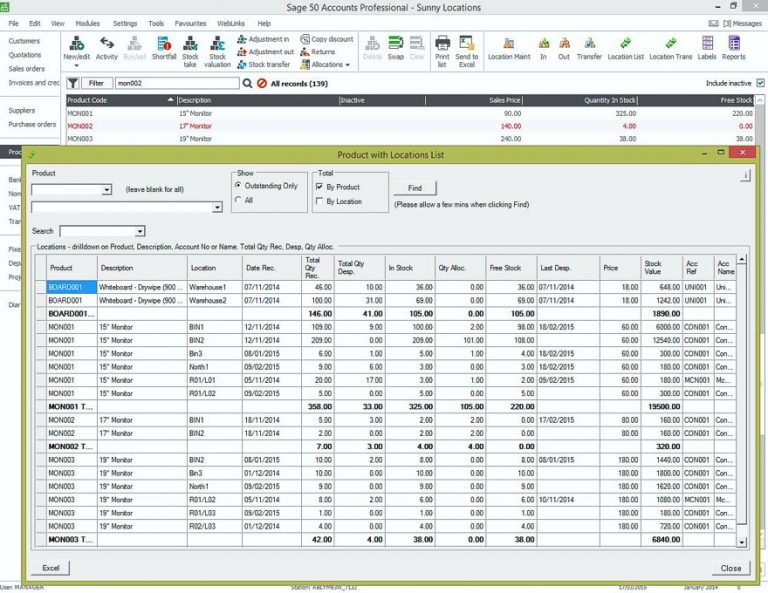768x593 pixels.
Task: Select the BOARD001 Warehouse1 product cell
Action: click(72, 287)
